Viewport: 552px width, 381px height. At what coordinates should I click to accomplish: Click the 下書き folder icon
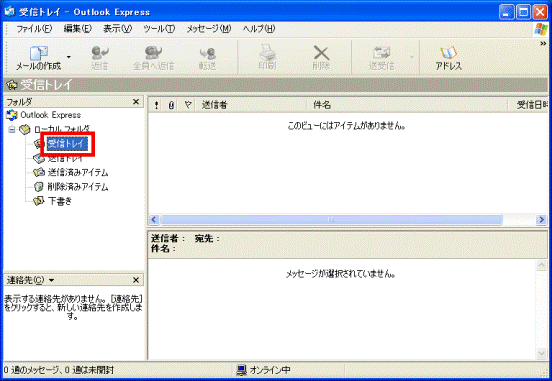click(x=38, y=201)
